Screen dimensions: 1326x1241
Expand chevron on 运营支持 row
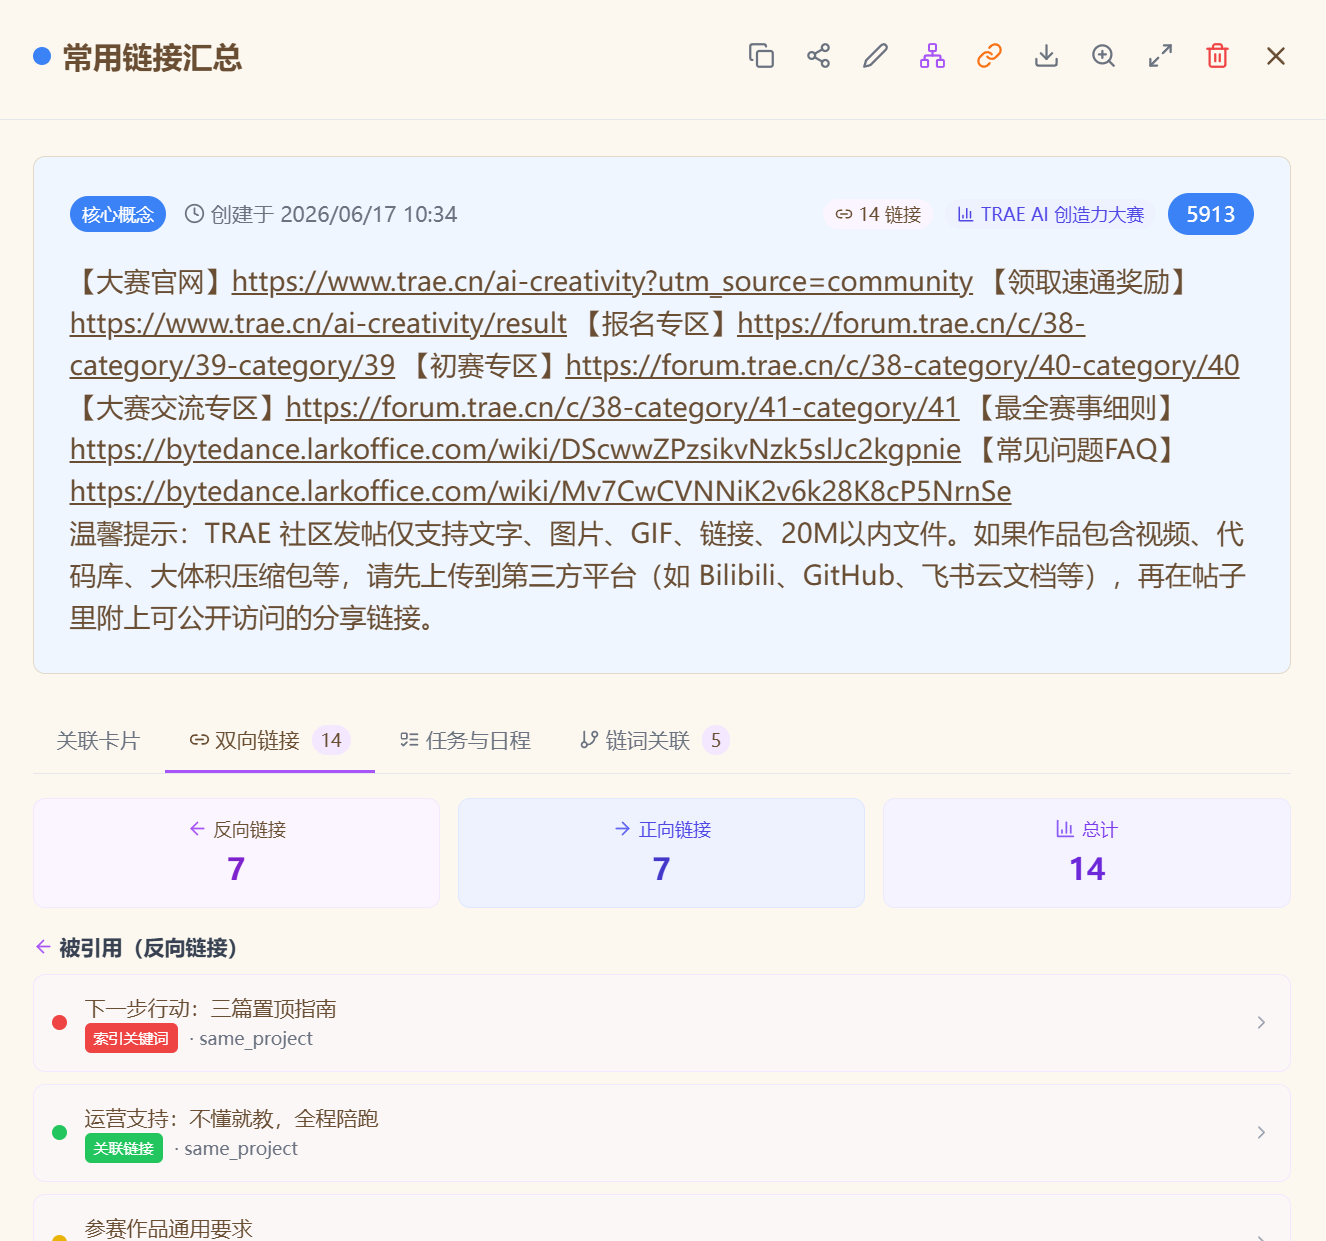point(1261,1132)
